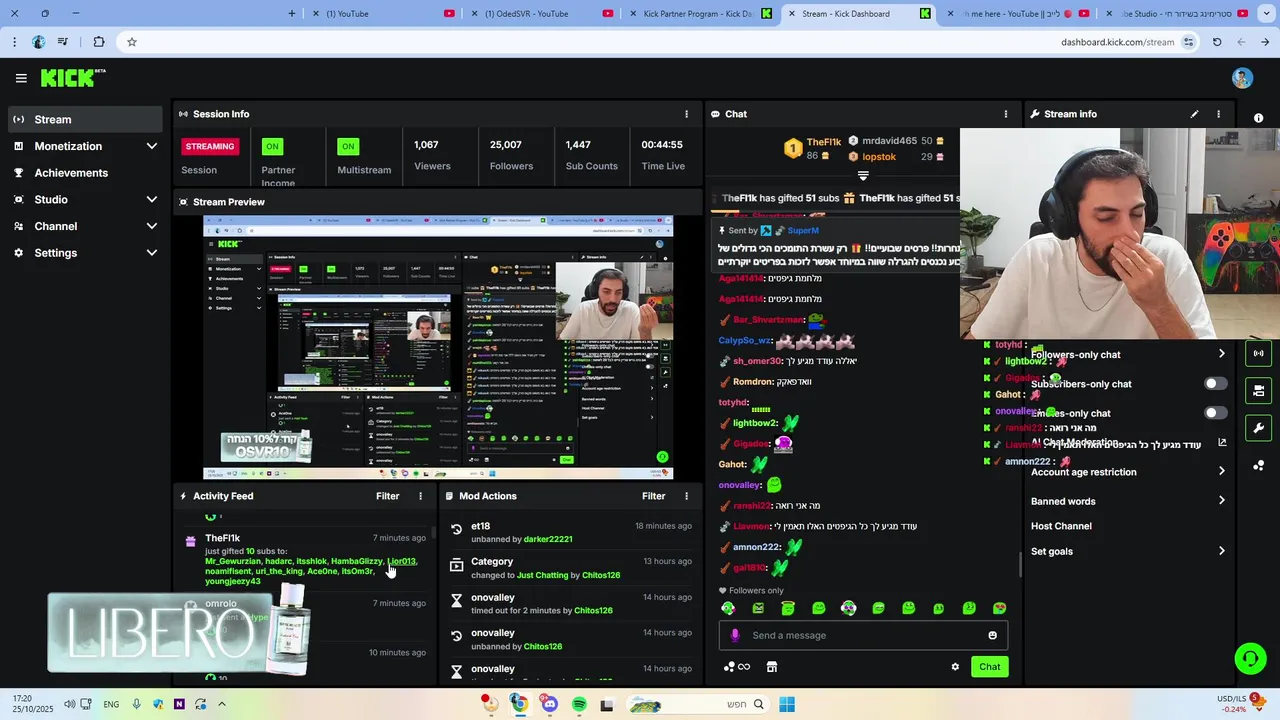Insert the first green emote in emote row
The image size is (1280, 720).
click(728, 608)
